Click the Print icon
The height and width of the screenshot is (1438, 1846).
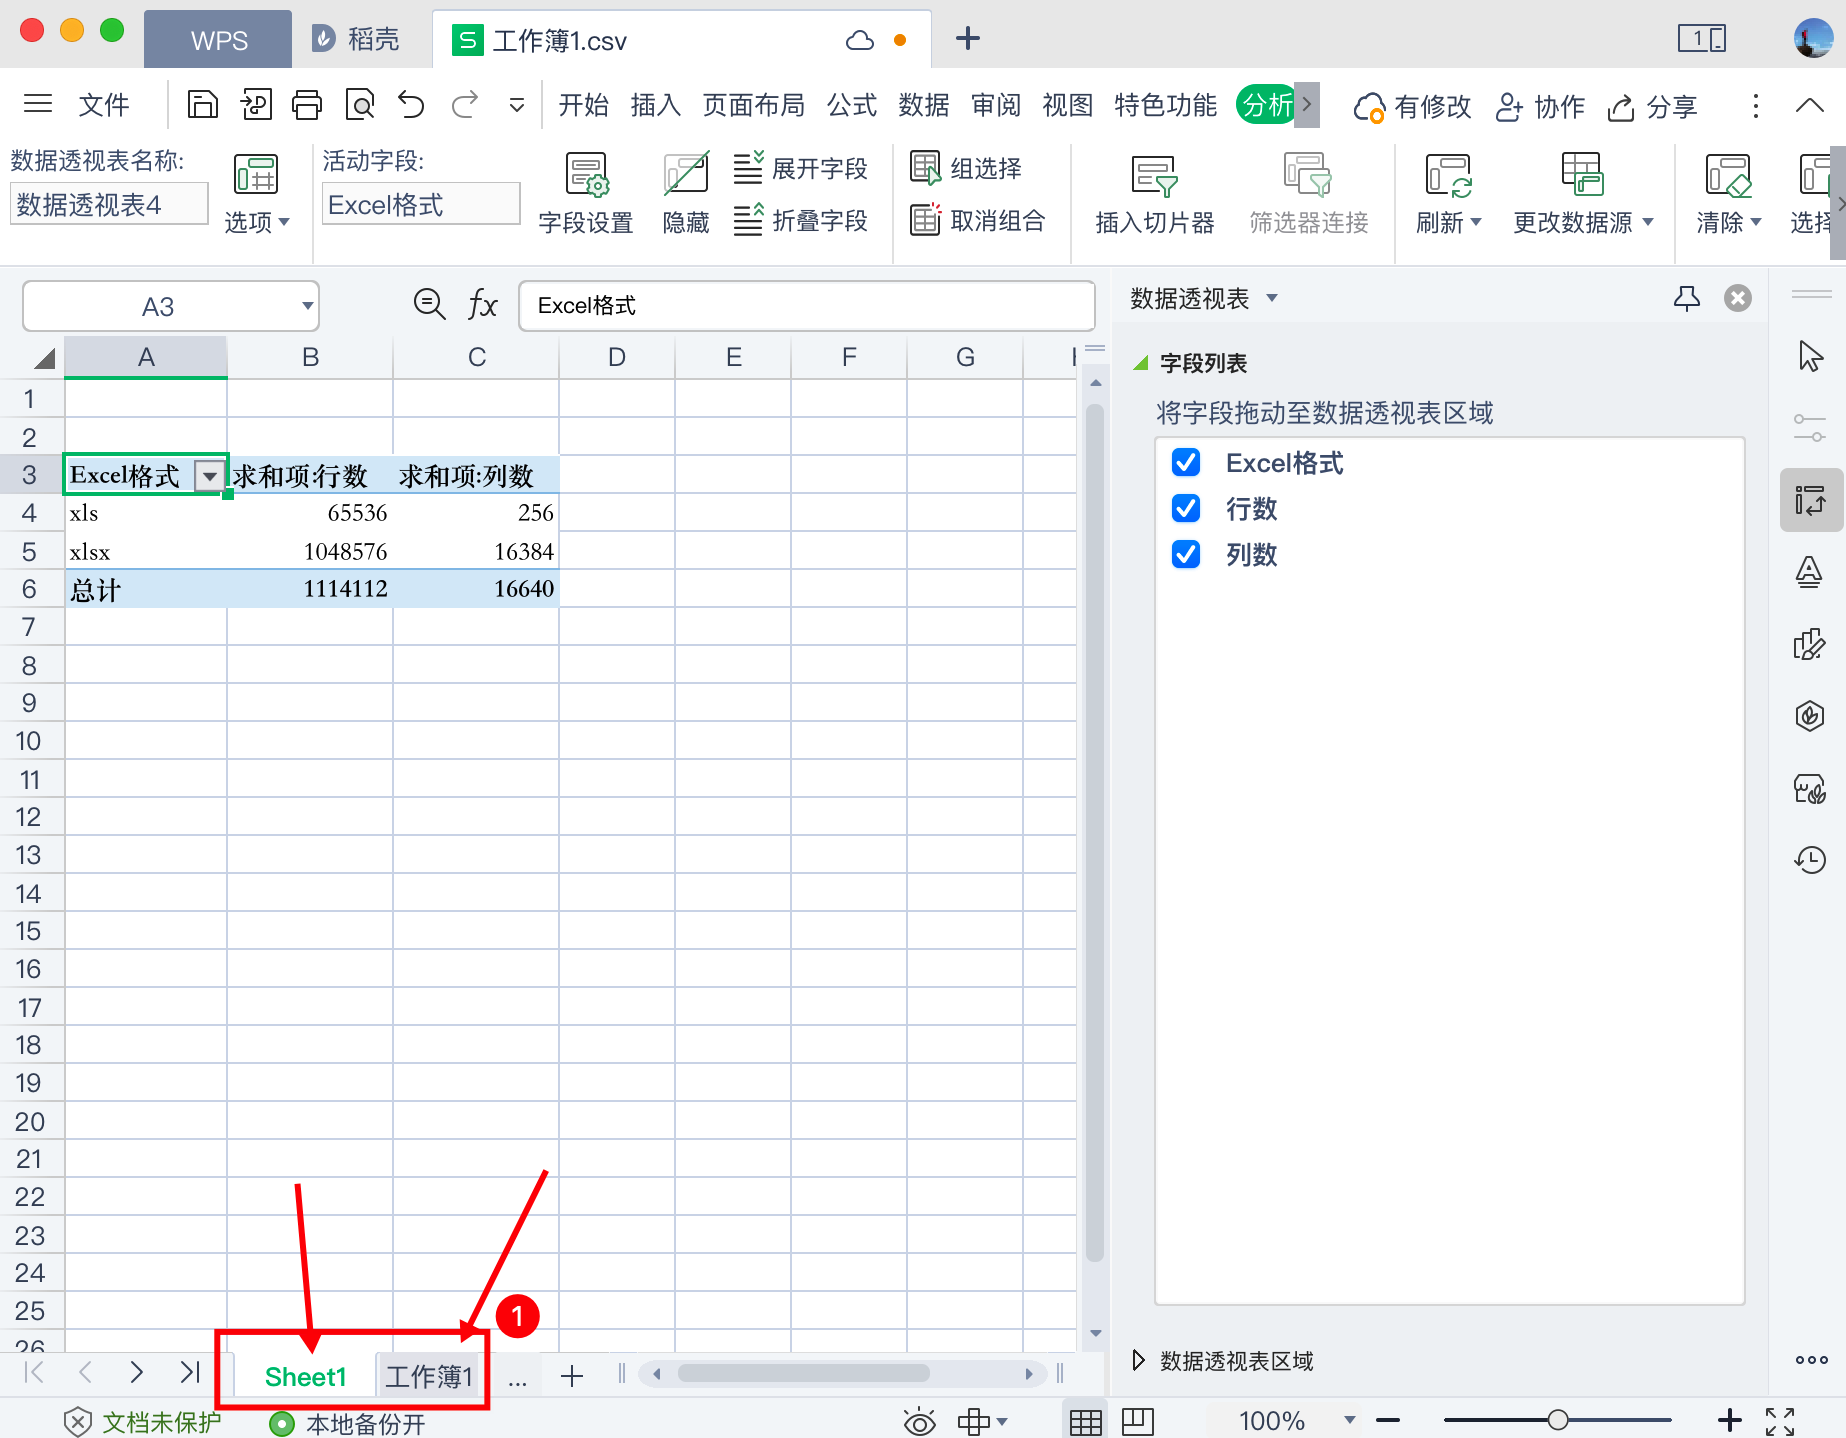pos(307,105)
